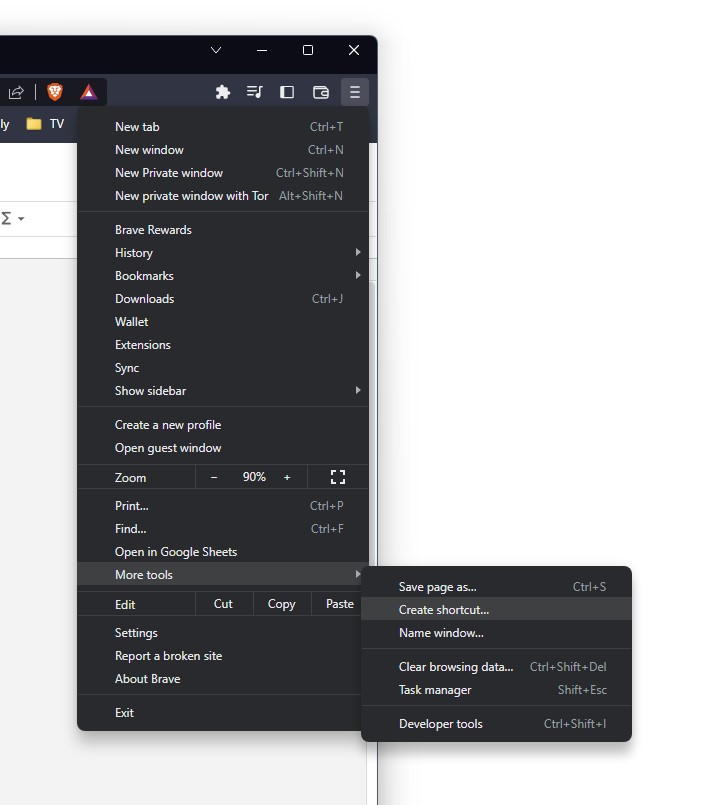Viewport: 705px width, 805px height.
Task: Decrease zoom with the minus button
Action: pos(214,477)
